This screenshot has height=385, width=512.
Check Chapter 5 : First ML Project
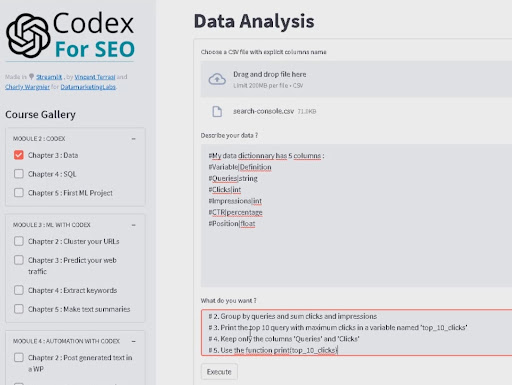coord(19,193)
